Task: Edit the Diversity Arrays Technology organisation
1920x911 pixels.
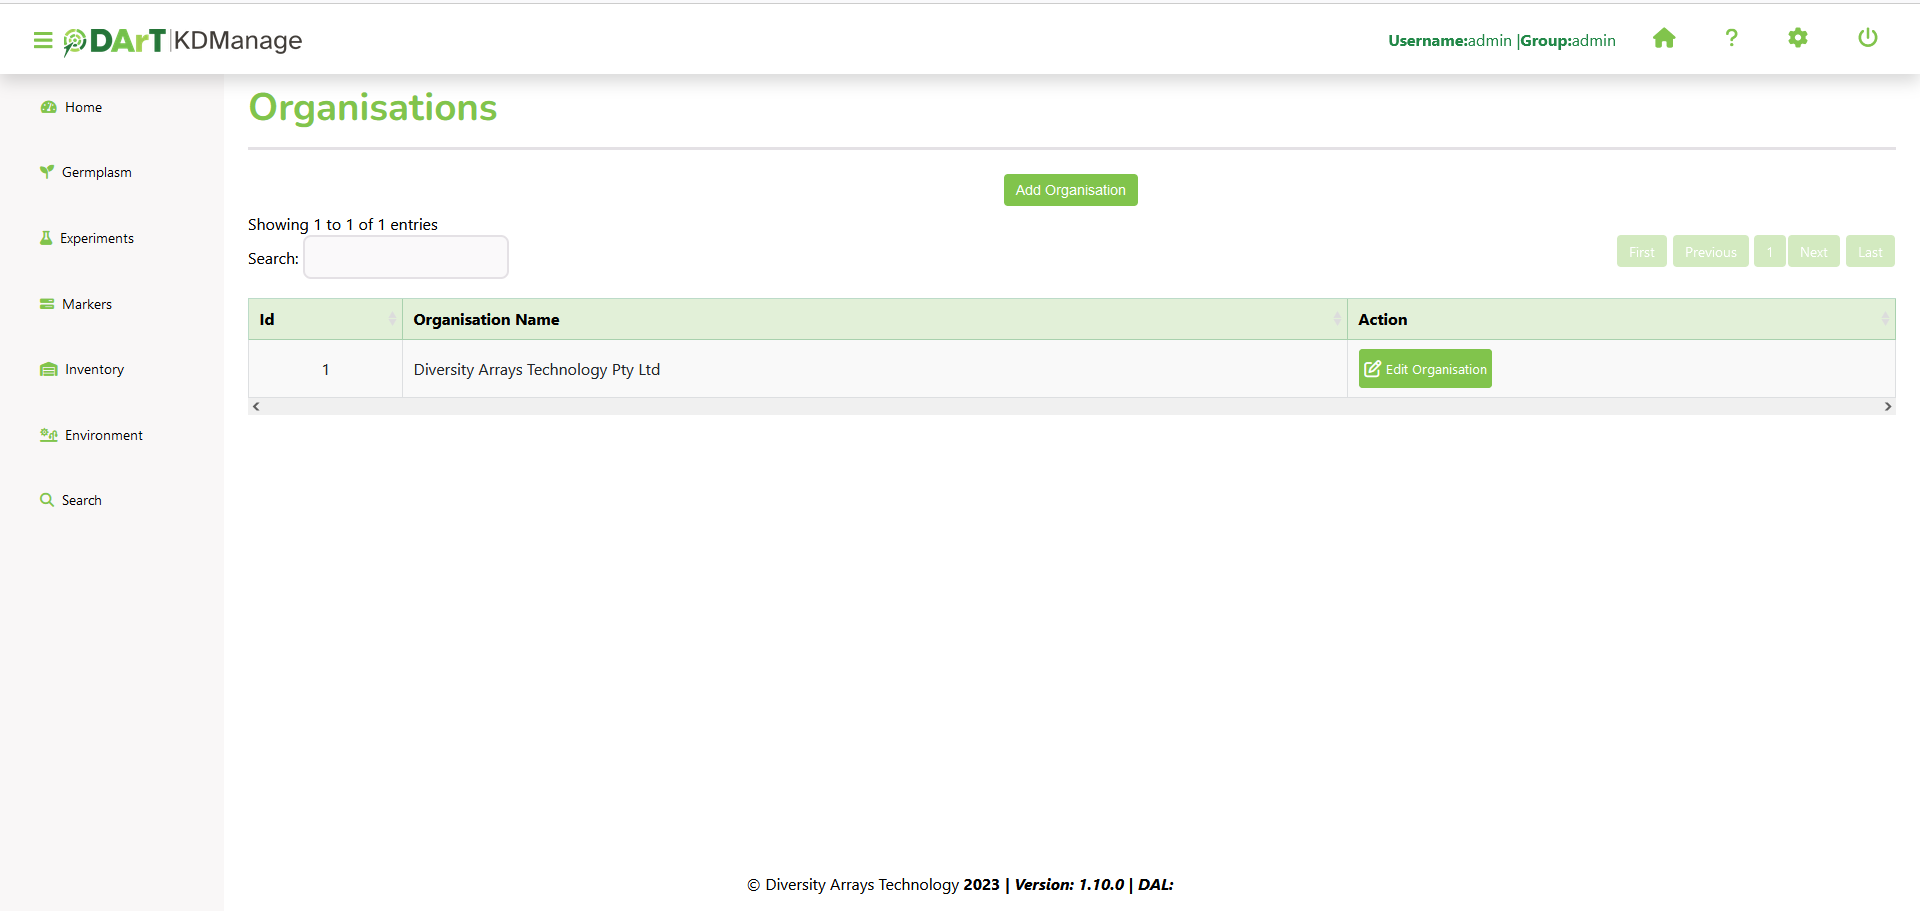Action: pos(1425,369)
